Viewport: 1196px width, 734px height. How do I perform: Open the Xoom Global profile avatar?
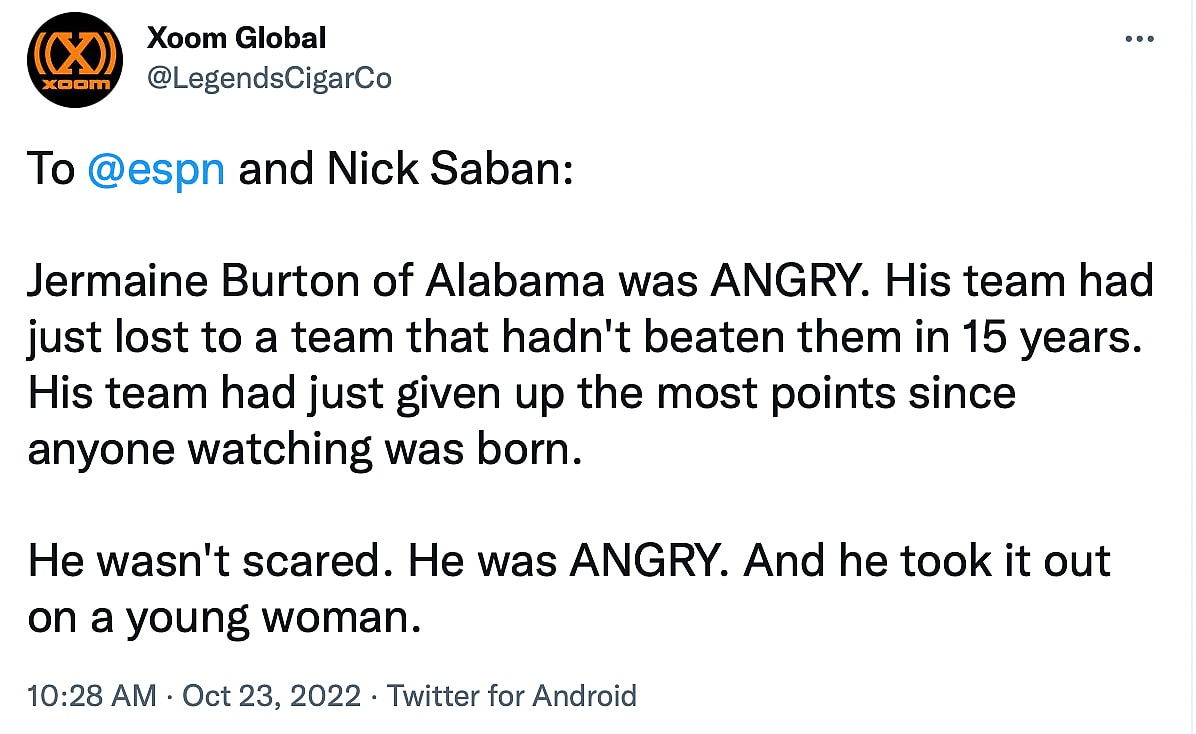coord(75,59)
